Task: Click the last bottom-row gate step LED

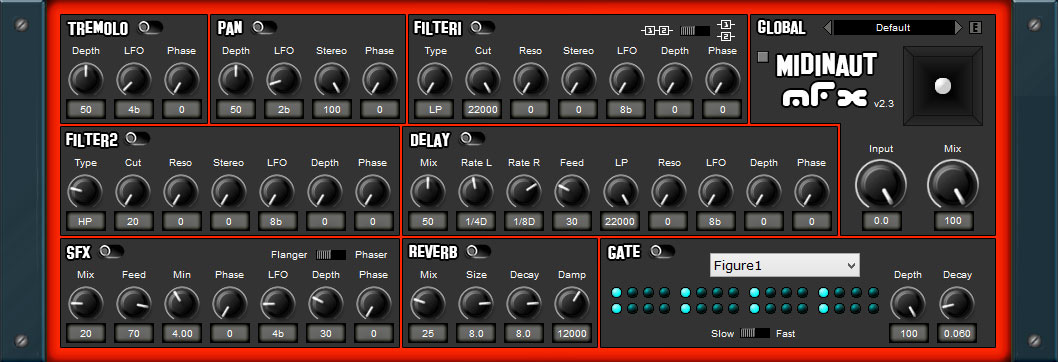Action: tap(873, 309)
